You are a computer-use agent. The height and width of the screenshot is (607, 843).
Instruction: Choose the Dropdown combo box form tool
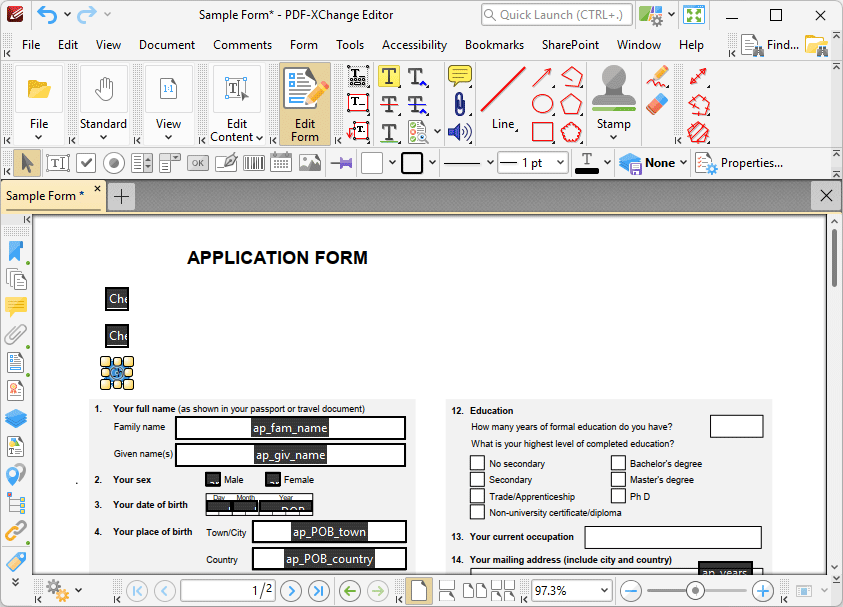click(x=170, y=163)
